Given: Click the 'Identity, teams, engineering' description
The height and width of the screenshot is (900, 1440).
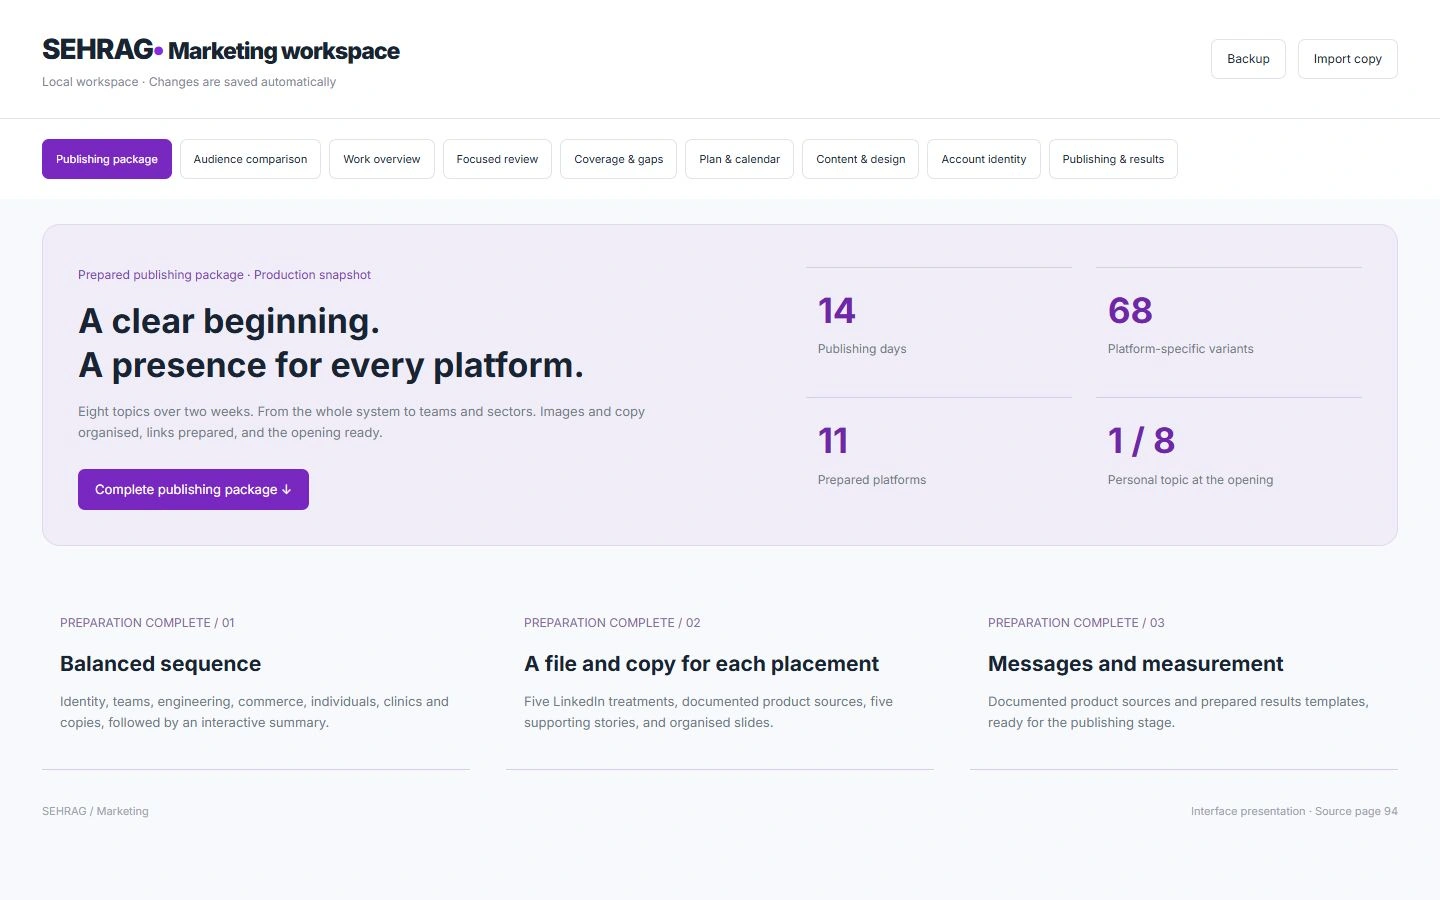Looking at the screenshot, I should pyautogui.click(x=254, y=712).
